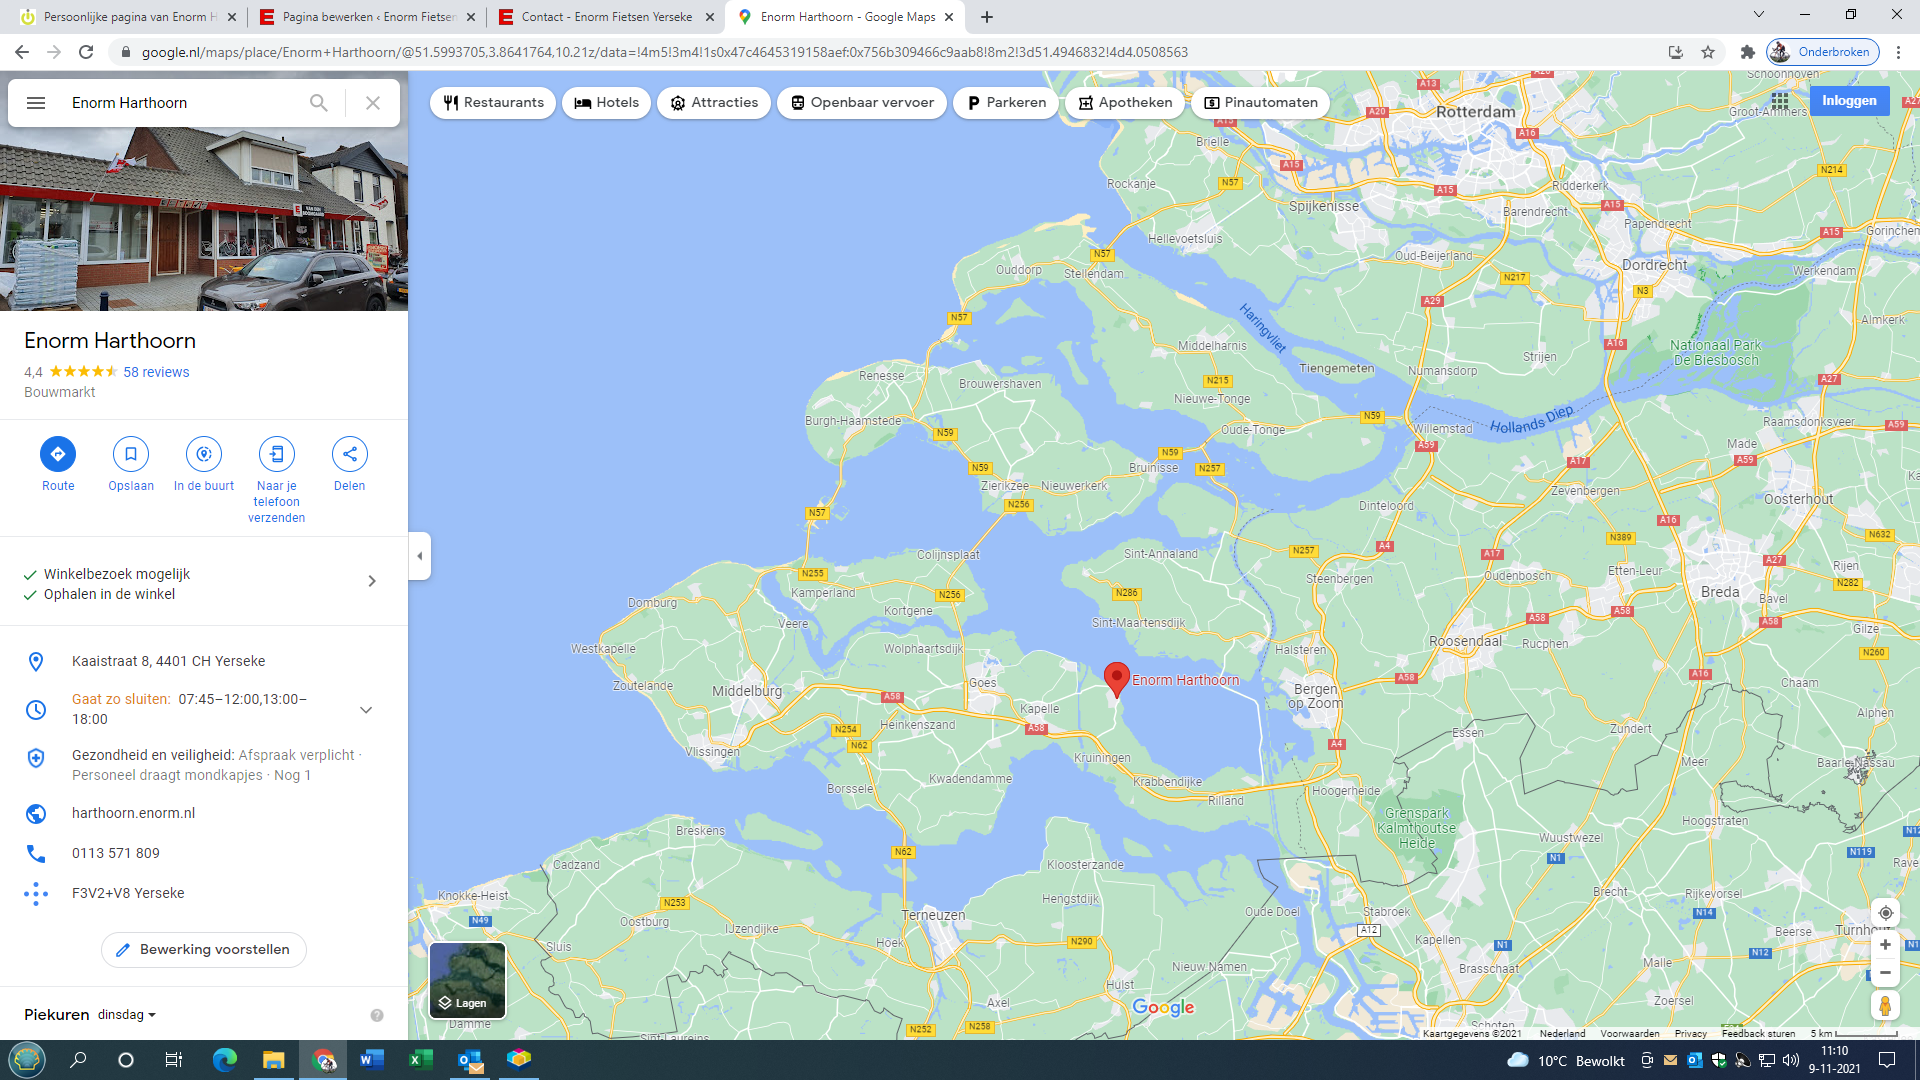Filter by Openbaar vervoer chip

click(862, 103)
